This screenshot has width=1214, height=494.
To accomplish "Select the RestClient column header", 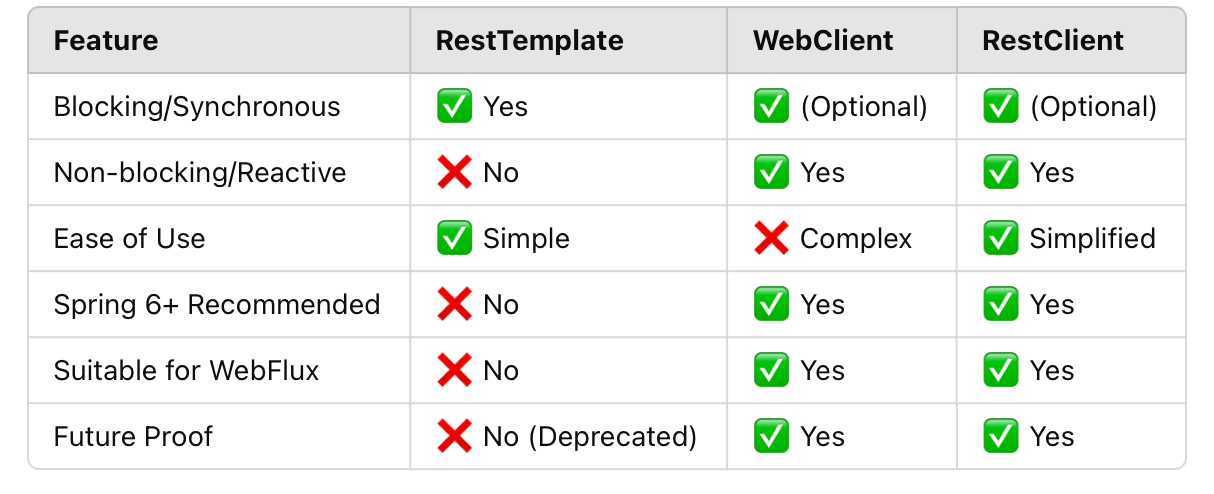I will [1053, 41].
